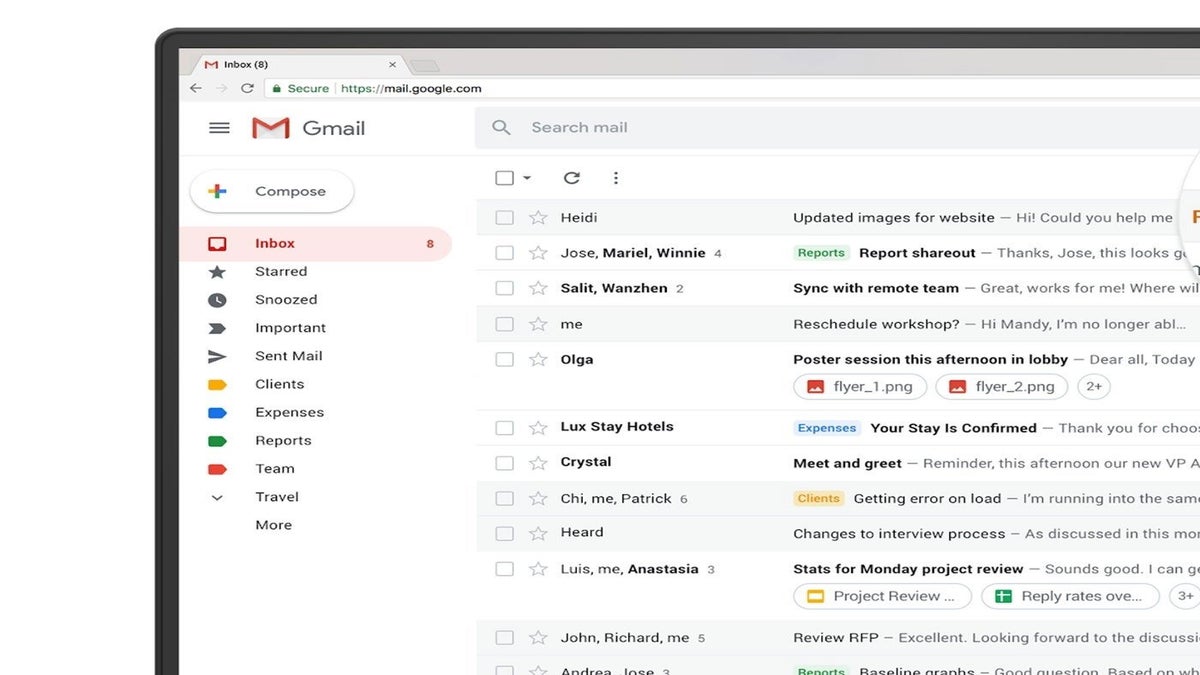Check the checkbox for Olga's email
1200x675 pixels.
tap(505, 360)
